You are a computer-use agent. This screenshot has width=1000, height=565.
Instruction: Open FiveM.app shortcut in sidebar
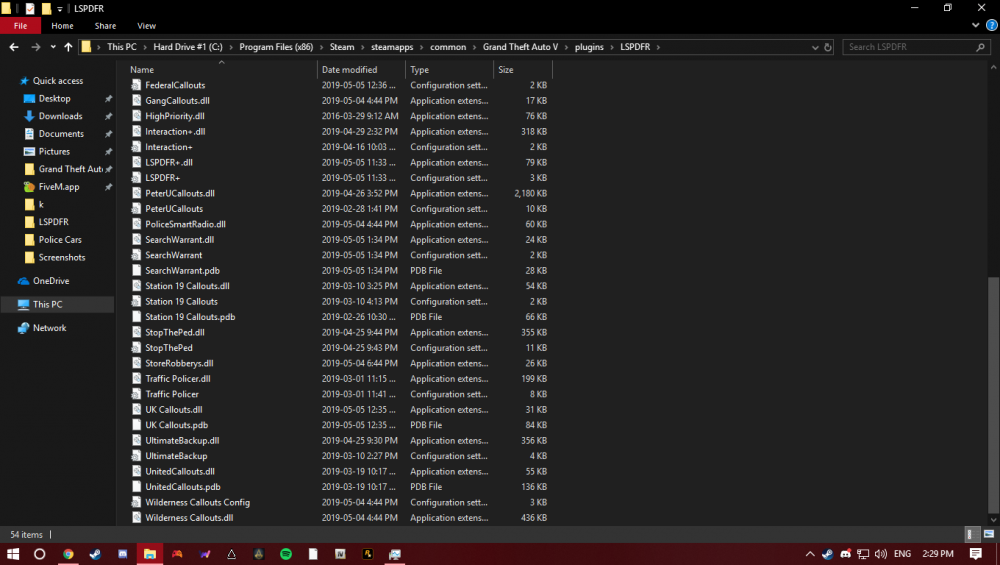tap(59, 187)
